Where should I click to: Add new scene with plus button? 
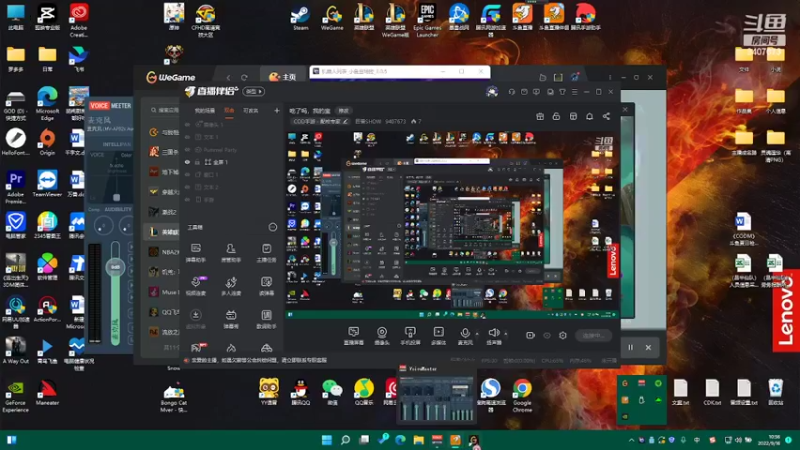[277, 110]
